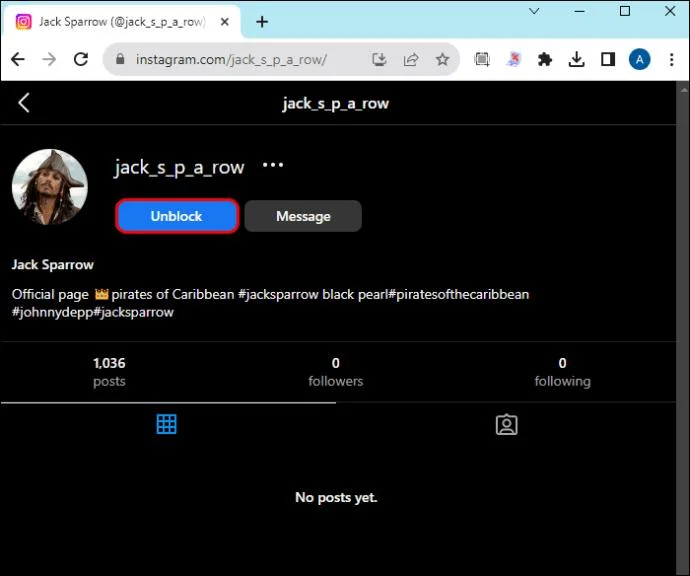Image resolution: width=690 pixels, height=576 pixels.
Task: Select the posts grid tab icon
Action: 166,424
